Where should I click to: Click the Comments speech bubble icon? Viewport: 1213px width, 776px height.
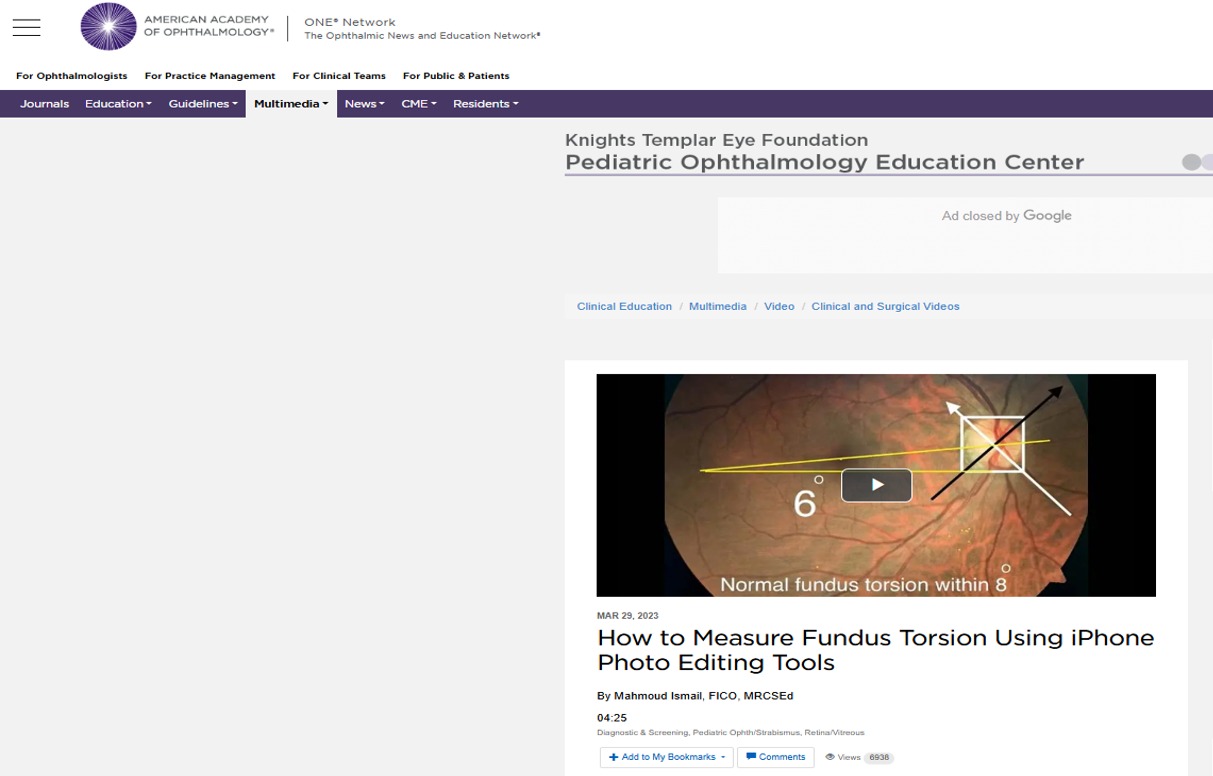(751, 757)
